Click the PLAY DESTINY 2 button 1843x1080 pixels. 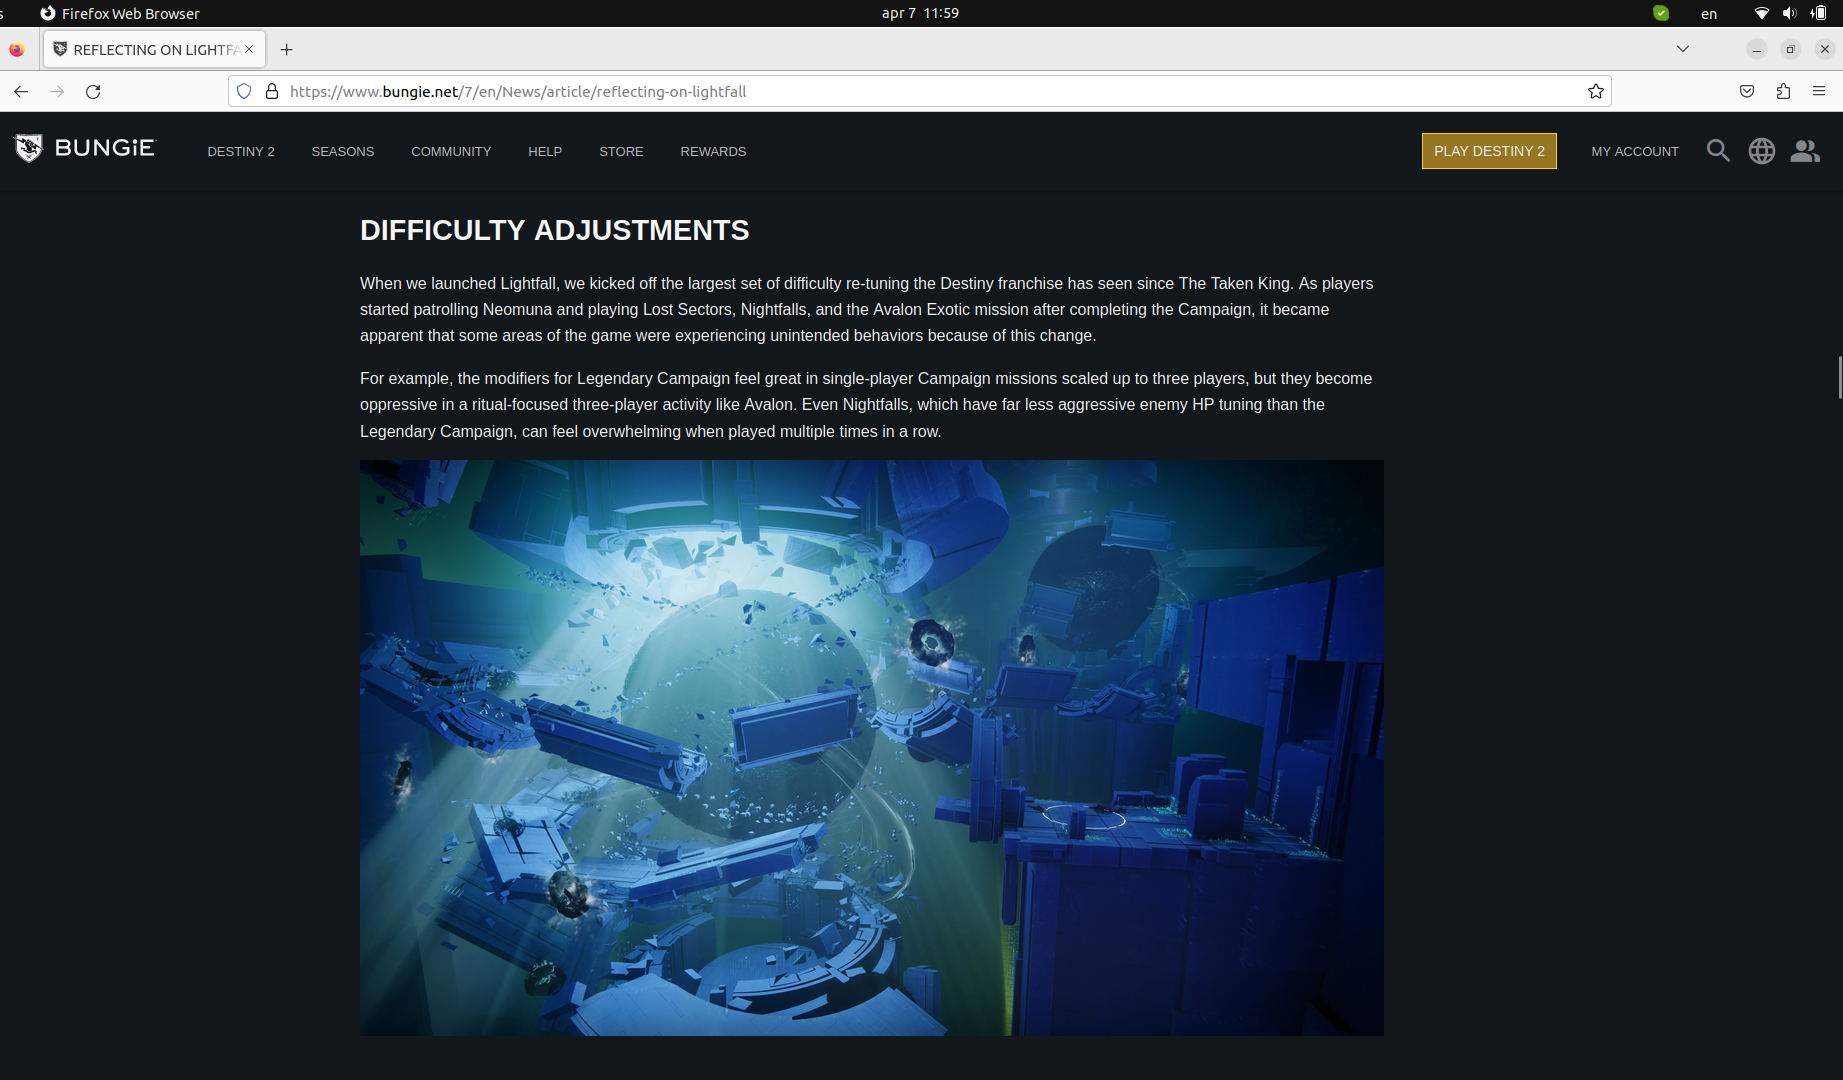pyautogui.click(x=1489, y=151)
